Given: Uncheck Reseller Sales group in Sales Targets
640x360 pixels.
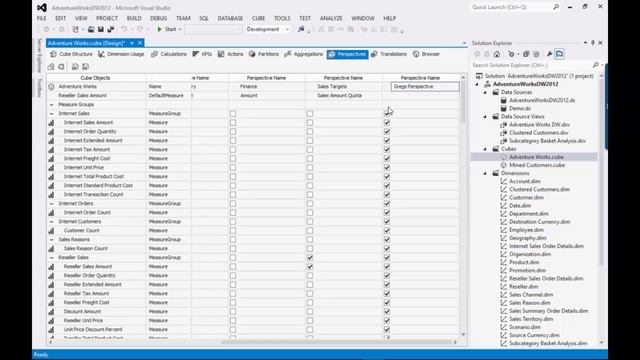Looking at the screenshot, I should click(x=310, y=258).
